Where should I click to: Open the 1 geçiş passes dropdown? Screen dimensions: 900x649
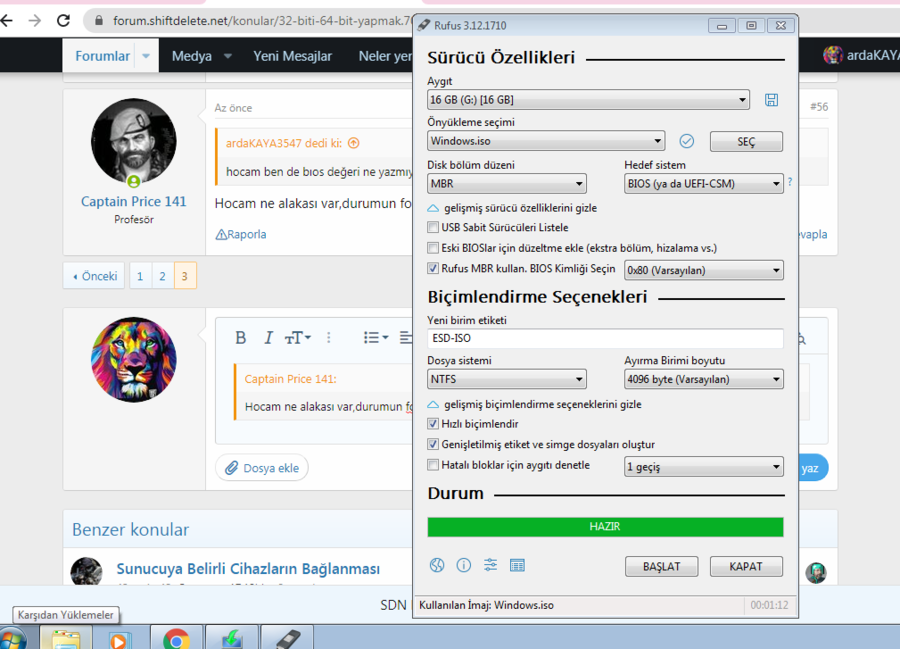pyautogui.click(x=704, y=467)
